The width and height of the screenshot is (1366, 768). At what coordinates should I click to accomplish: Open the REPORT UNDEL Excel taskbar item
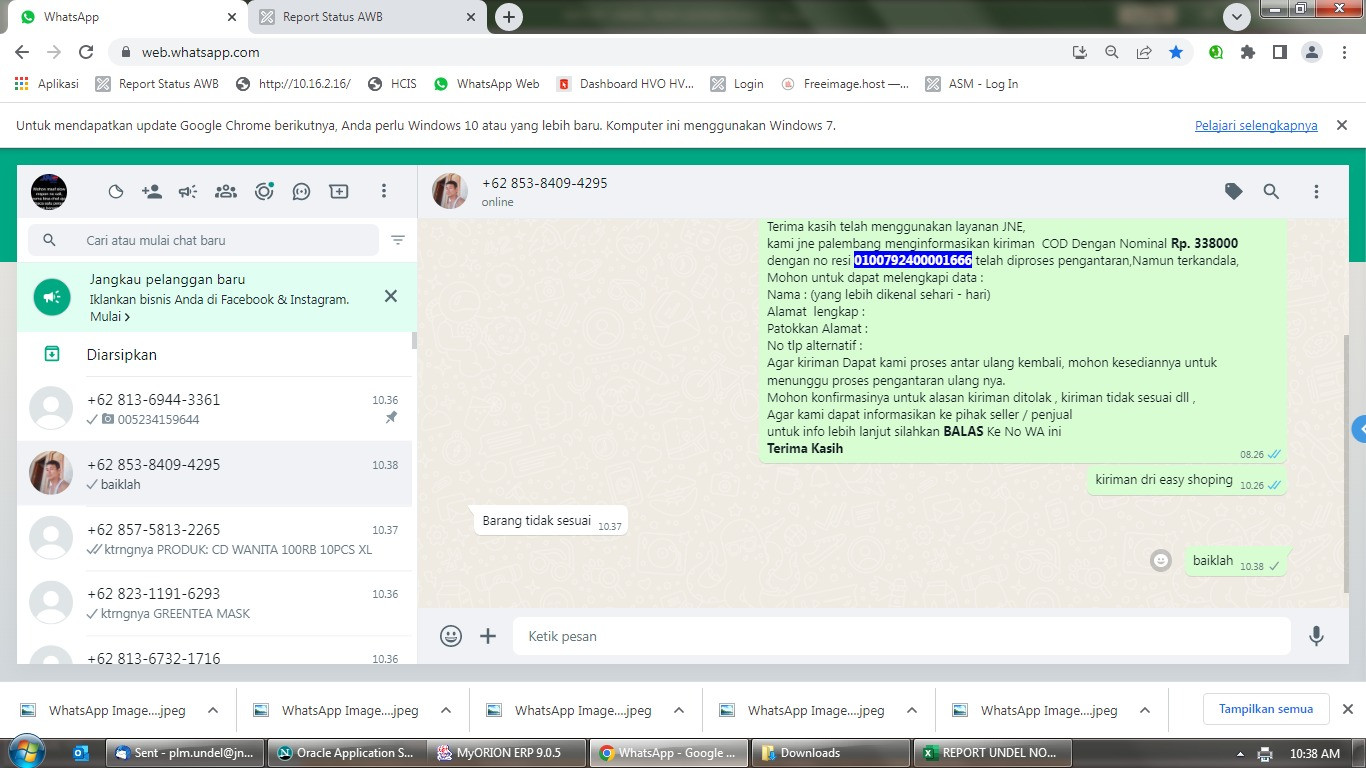pos(992,753)
